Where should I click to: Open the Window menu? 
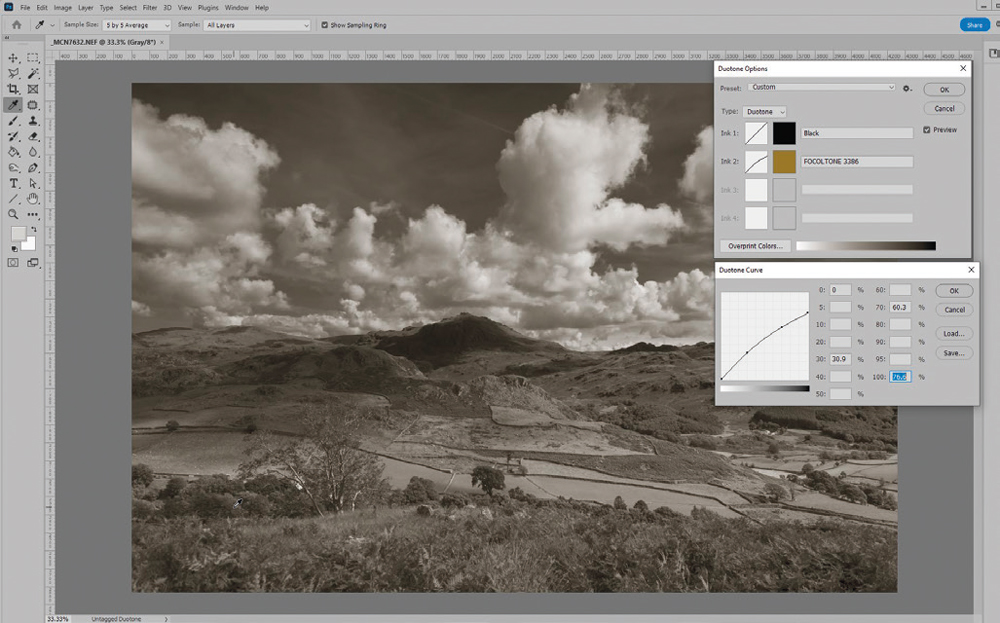pos(237,8)
